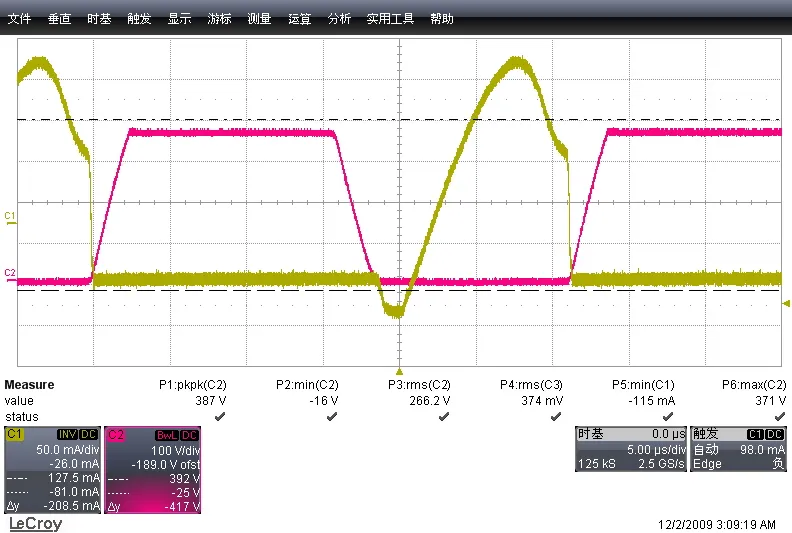Click the BwL indicator on C2

coord(167,435)
